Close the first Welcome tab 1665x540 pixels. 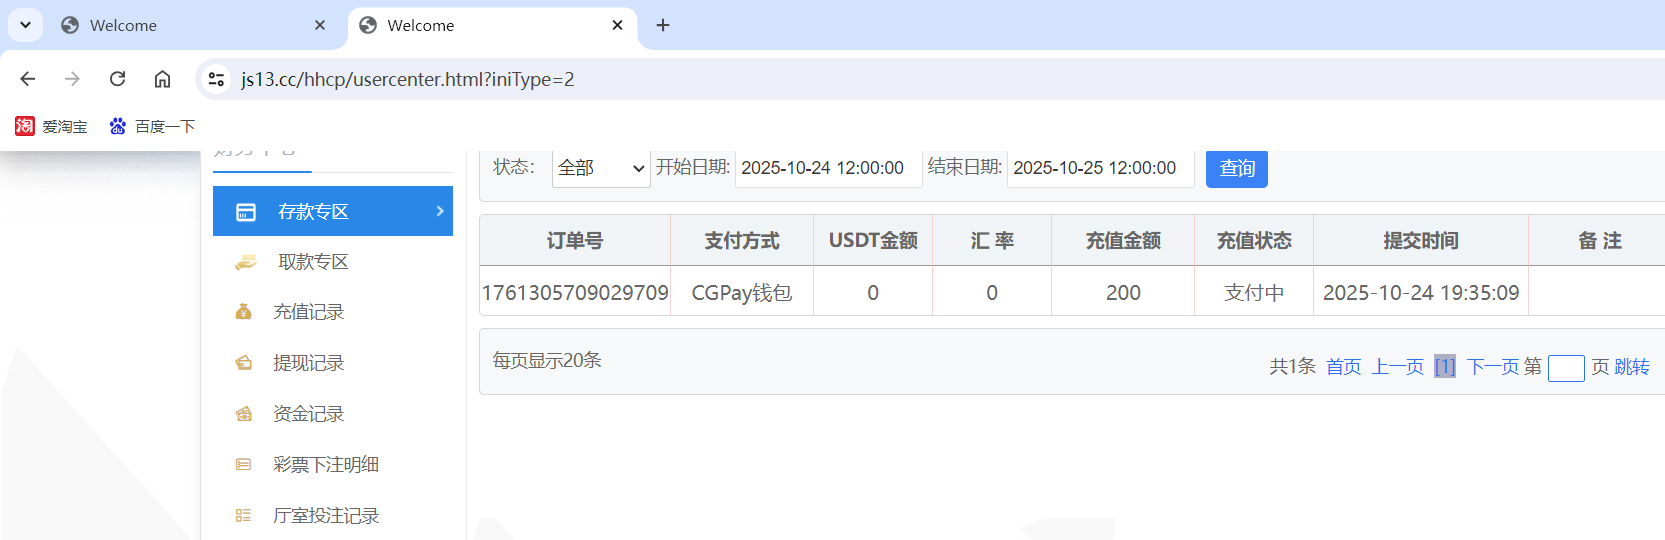pos(320,25)
